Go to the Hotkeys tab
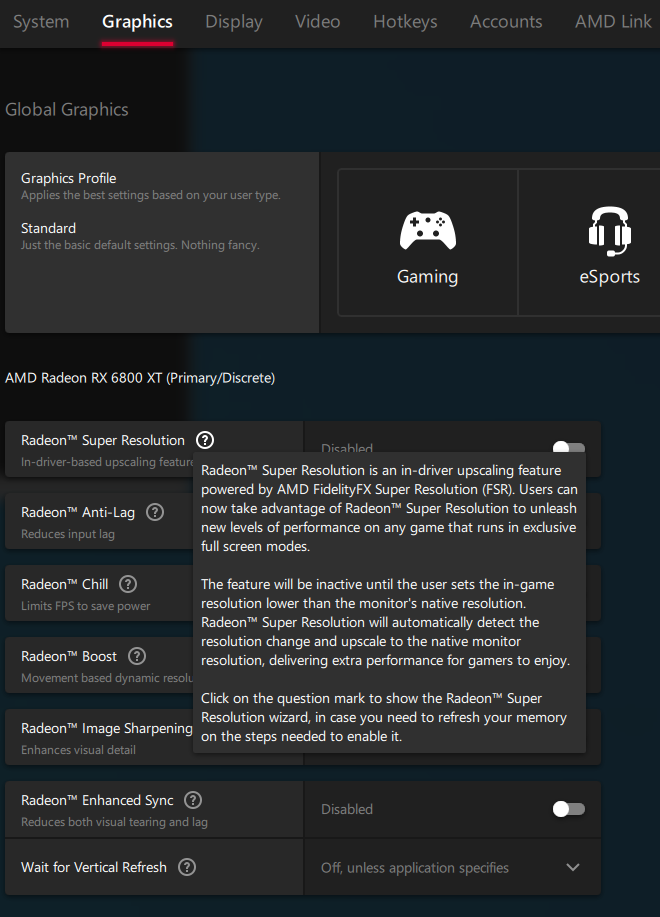 405,22
